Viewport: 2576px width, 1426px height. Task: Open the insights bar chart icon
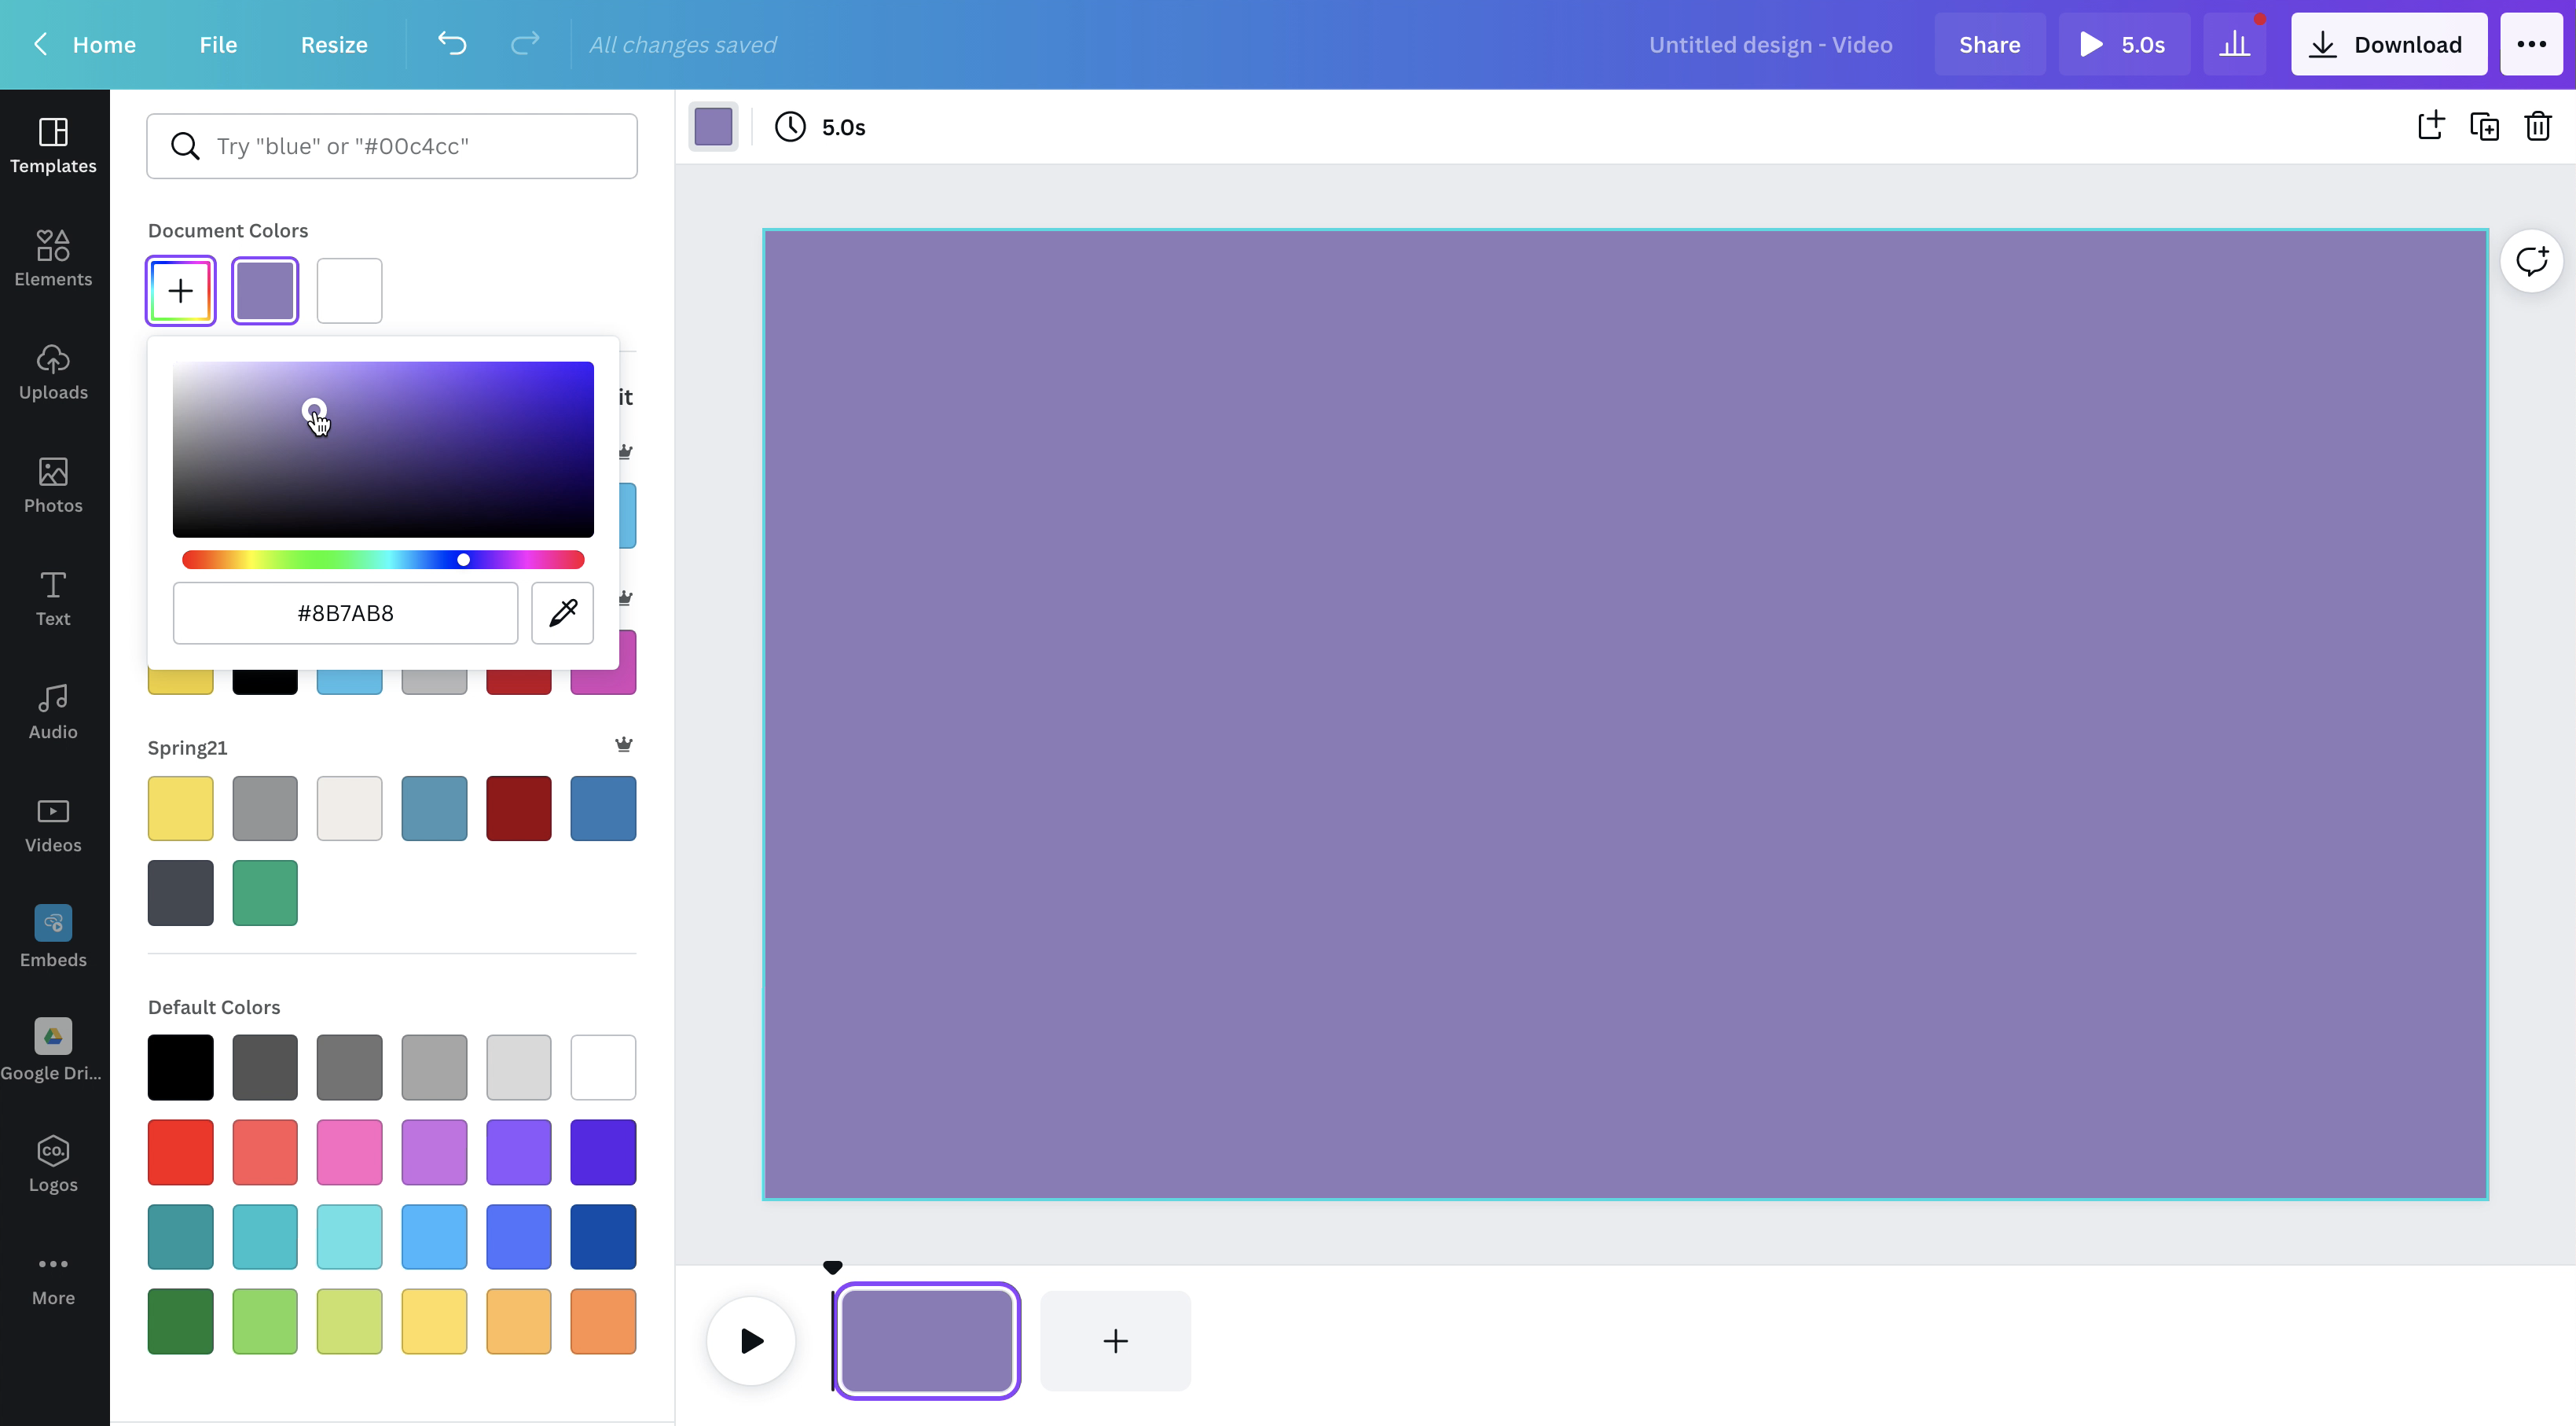pos(2234,44)
